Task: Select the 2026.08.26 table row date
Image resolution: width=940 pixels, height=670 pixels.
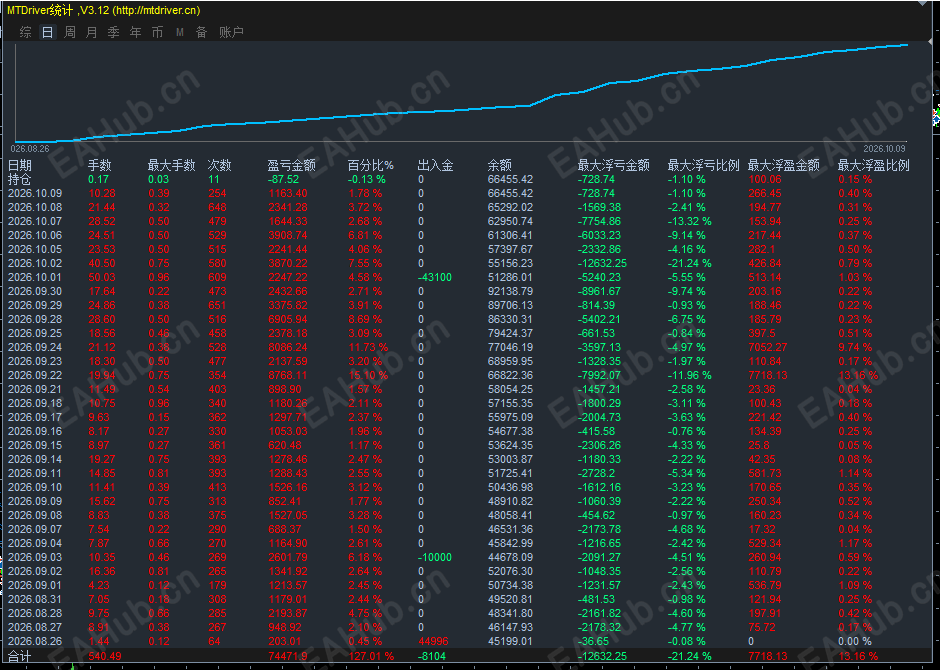Action: click(x=35, y=641)
